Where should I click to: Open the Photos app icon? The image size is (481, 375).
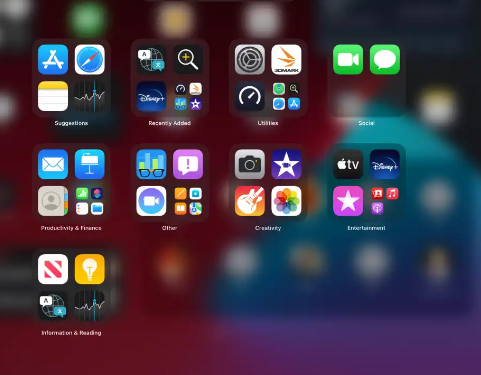pos(286,201)
